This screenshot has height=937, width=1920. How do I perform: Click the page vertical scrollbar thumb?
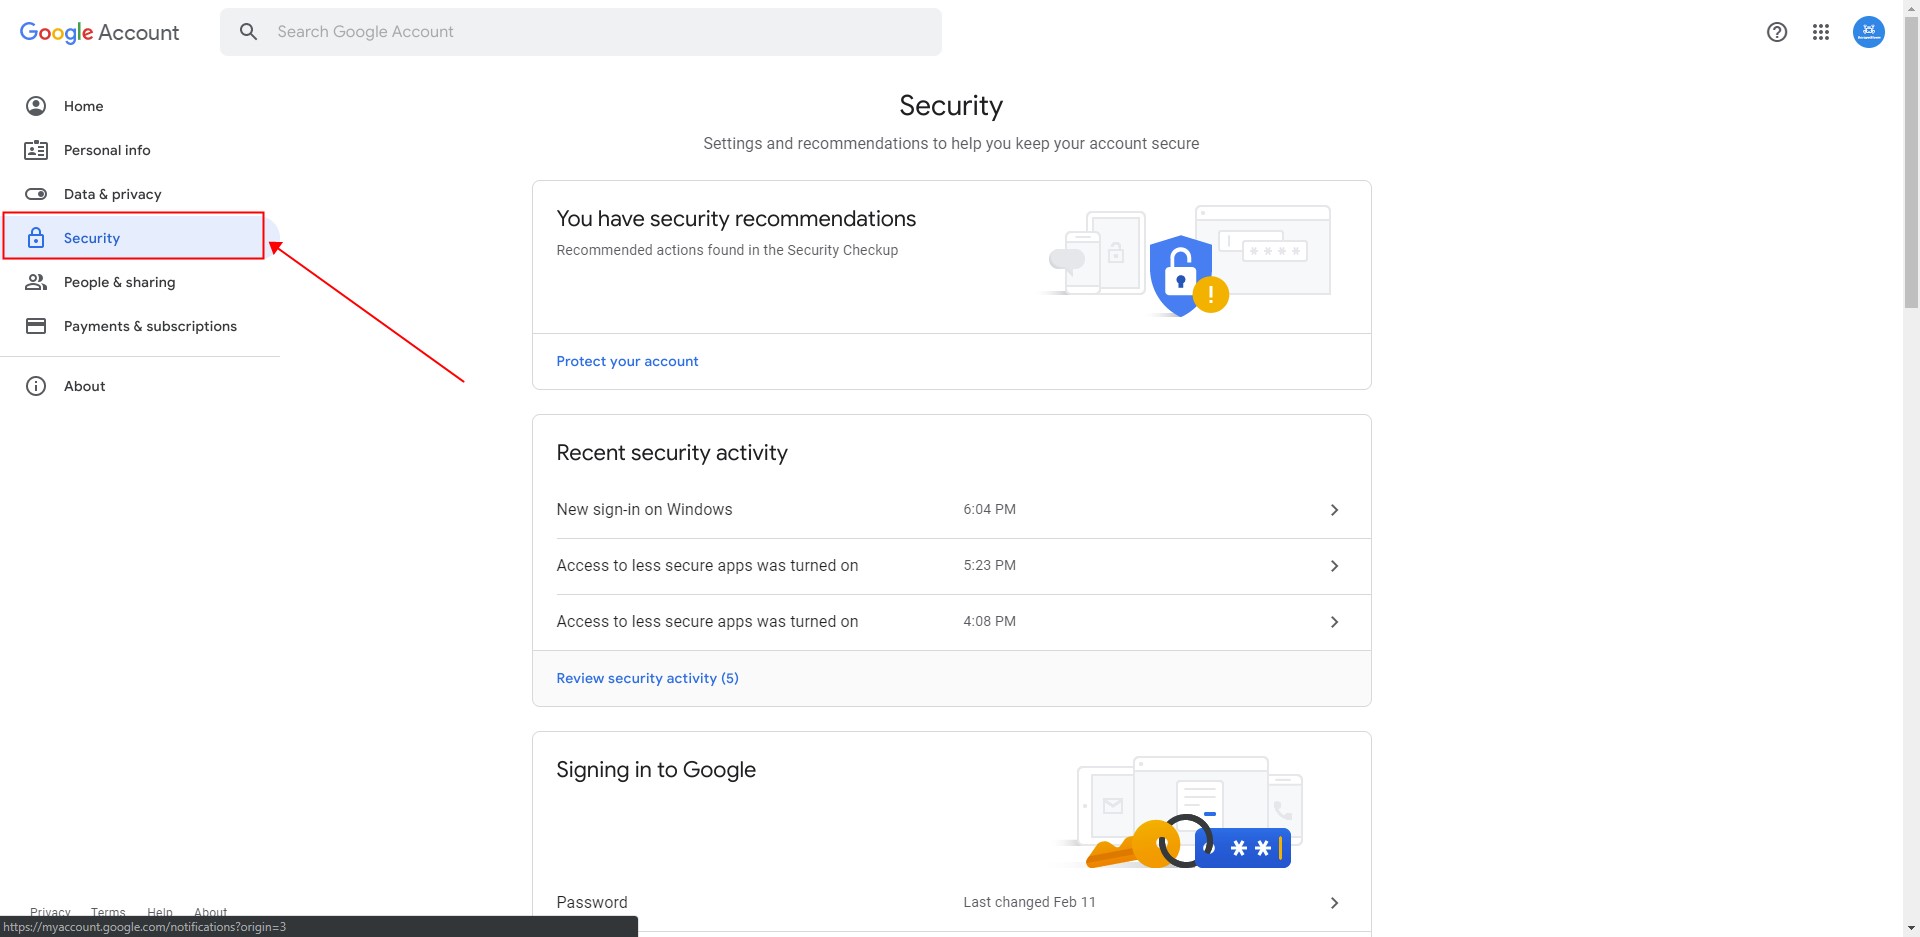[1911, 163]
